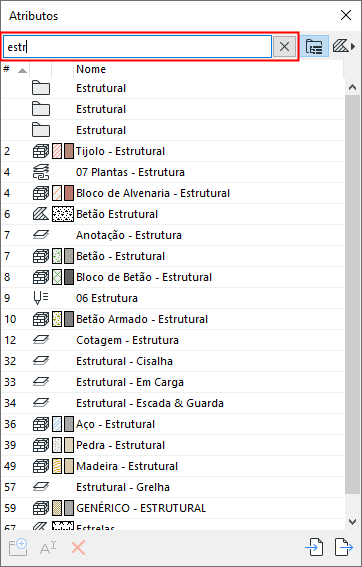Select Estrutural - Em Carga name
Image resolution: width=362 pixels, height=567 pixels.
pyautogui.click(x=130, y=382)
